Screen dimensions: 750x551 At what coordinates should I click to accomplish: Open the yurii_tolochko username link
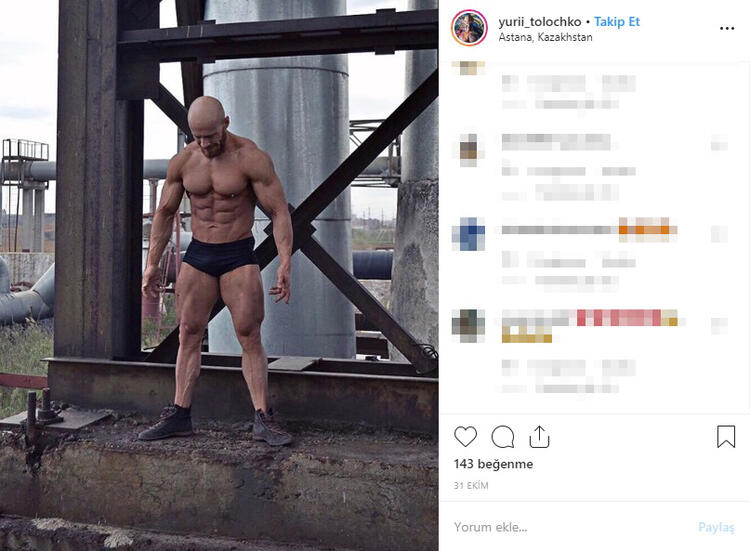click(540, 22)
